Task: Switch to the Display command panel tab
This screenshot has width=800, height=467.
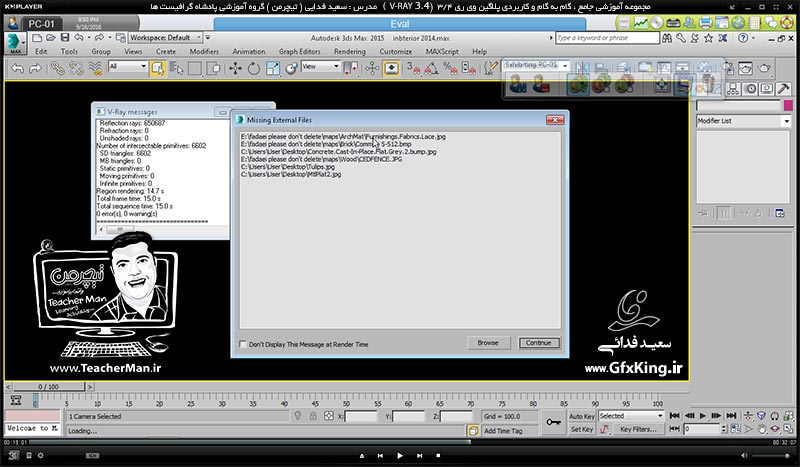Action: (767, 89)
